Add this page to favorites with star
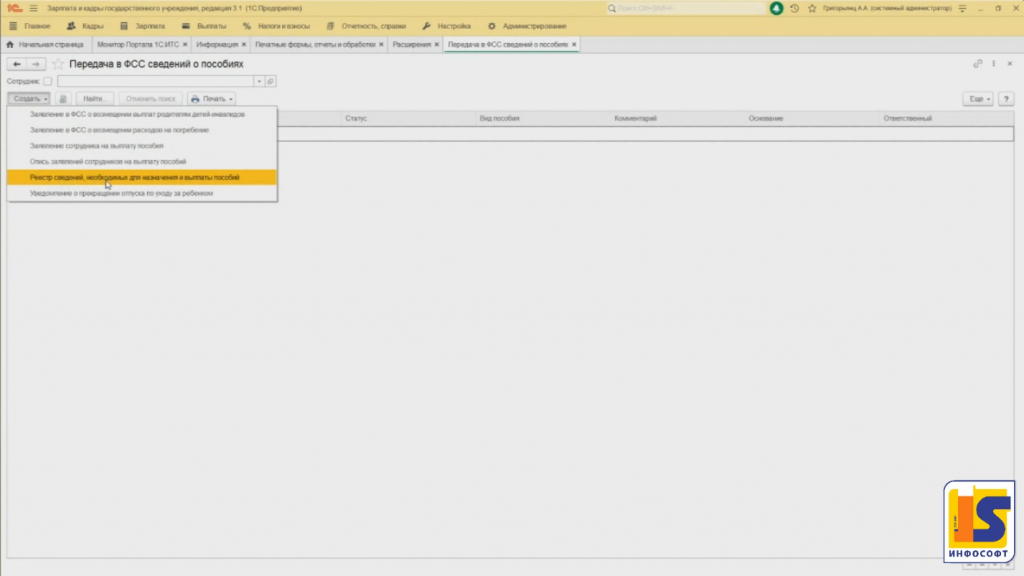The width and height of the screenshot is (1024, 576). 57,64
